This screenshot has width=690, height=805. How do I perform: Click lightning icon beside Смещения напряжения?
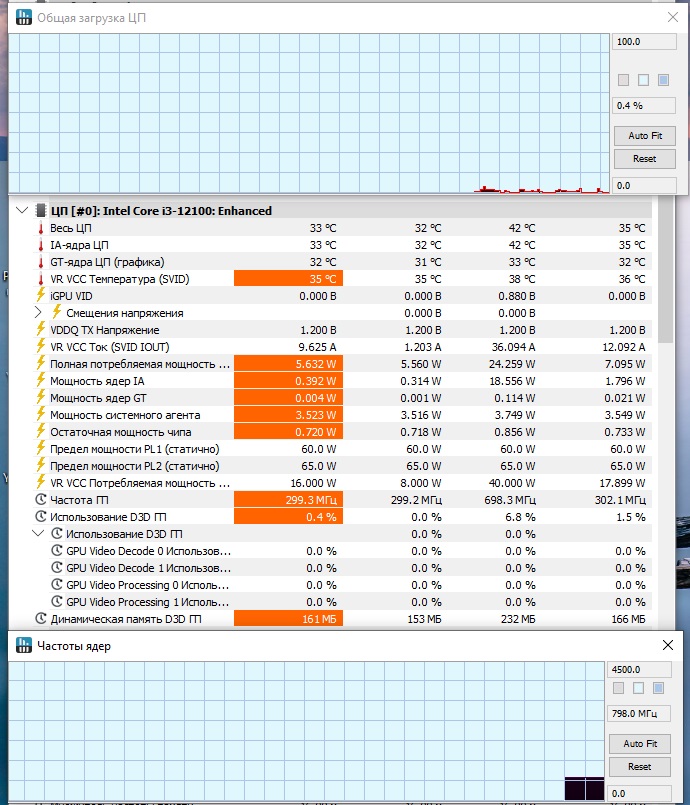pyautogui.click(x=57, y=312)
